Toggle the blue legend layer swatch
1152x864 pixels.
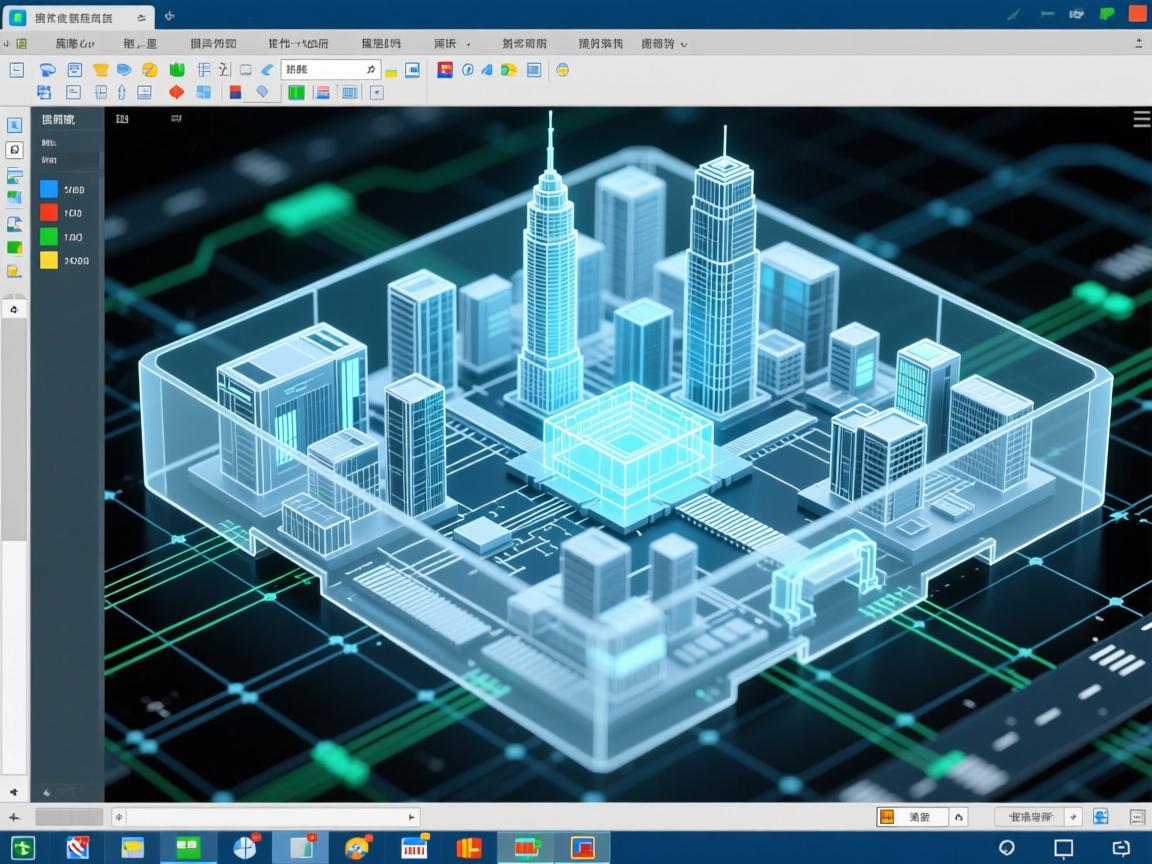(48, 189)
